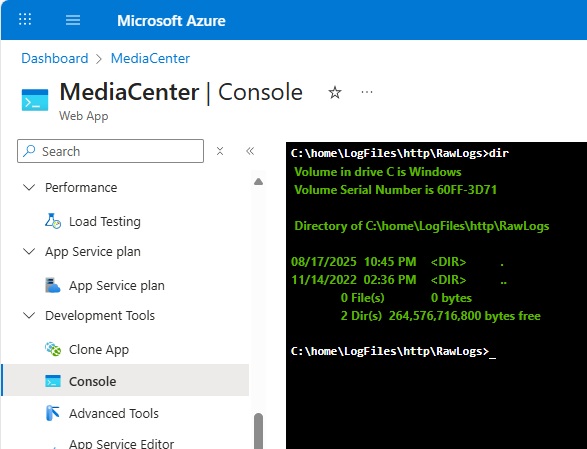Click the App Service plan server icon
Screen dimensions: 587x449
click(x=53, y=285)
